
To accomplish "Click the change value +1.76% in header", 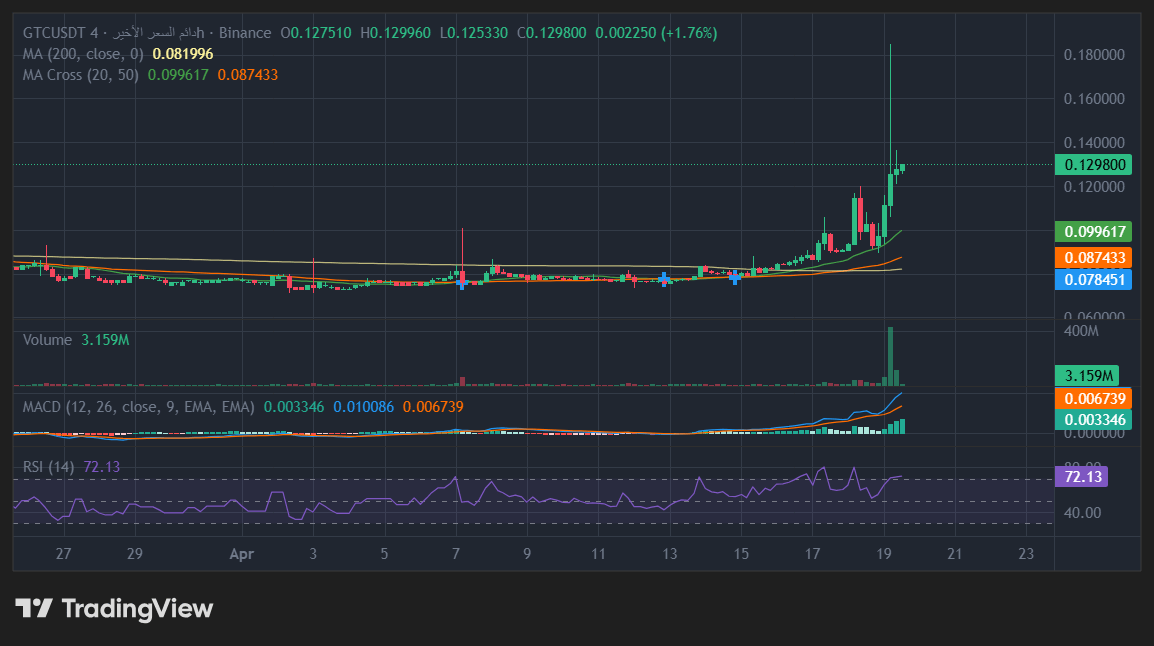I will pyautogui.click(x=688, y=33).
